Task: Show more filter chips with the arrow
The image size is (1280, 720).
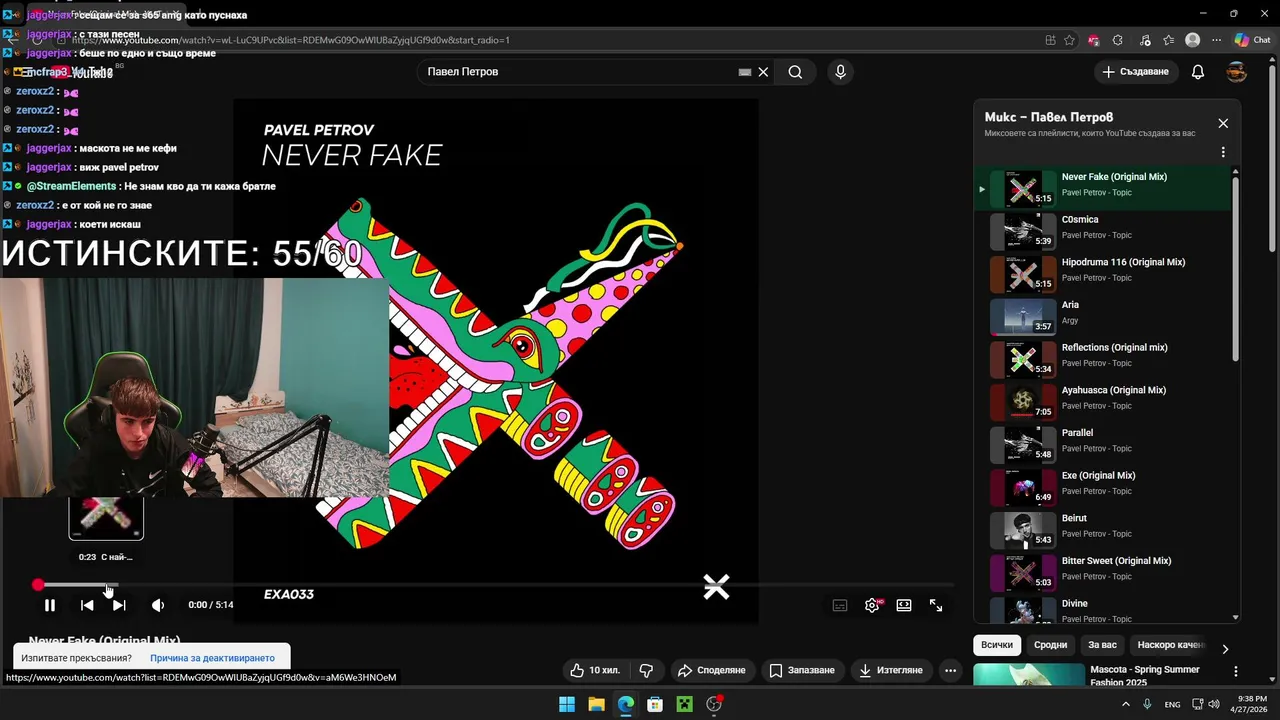Action: pos(1225,649)
